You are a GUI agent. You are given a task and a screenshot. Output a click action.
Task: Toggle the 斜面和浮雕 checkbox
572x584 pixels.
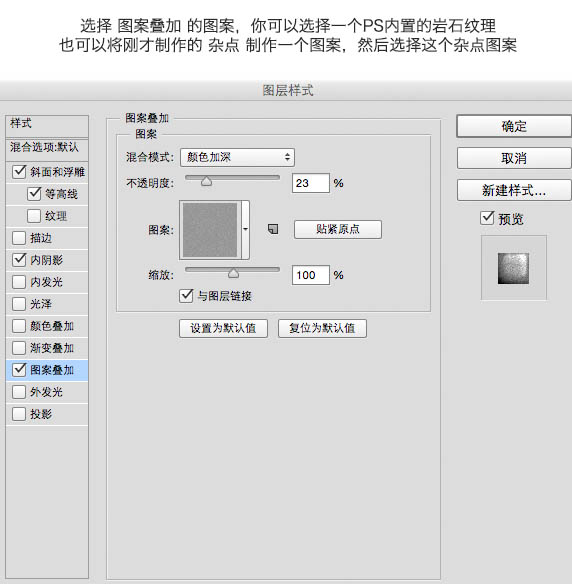point(19,172)
